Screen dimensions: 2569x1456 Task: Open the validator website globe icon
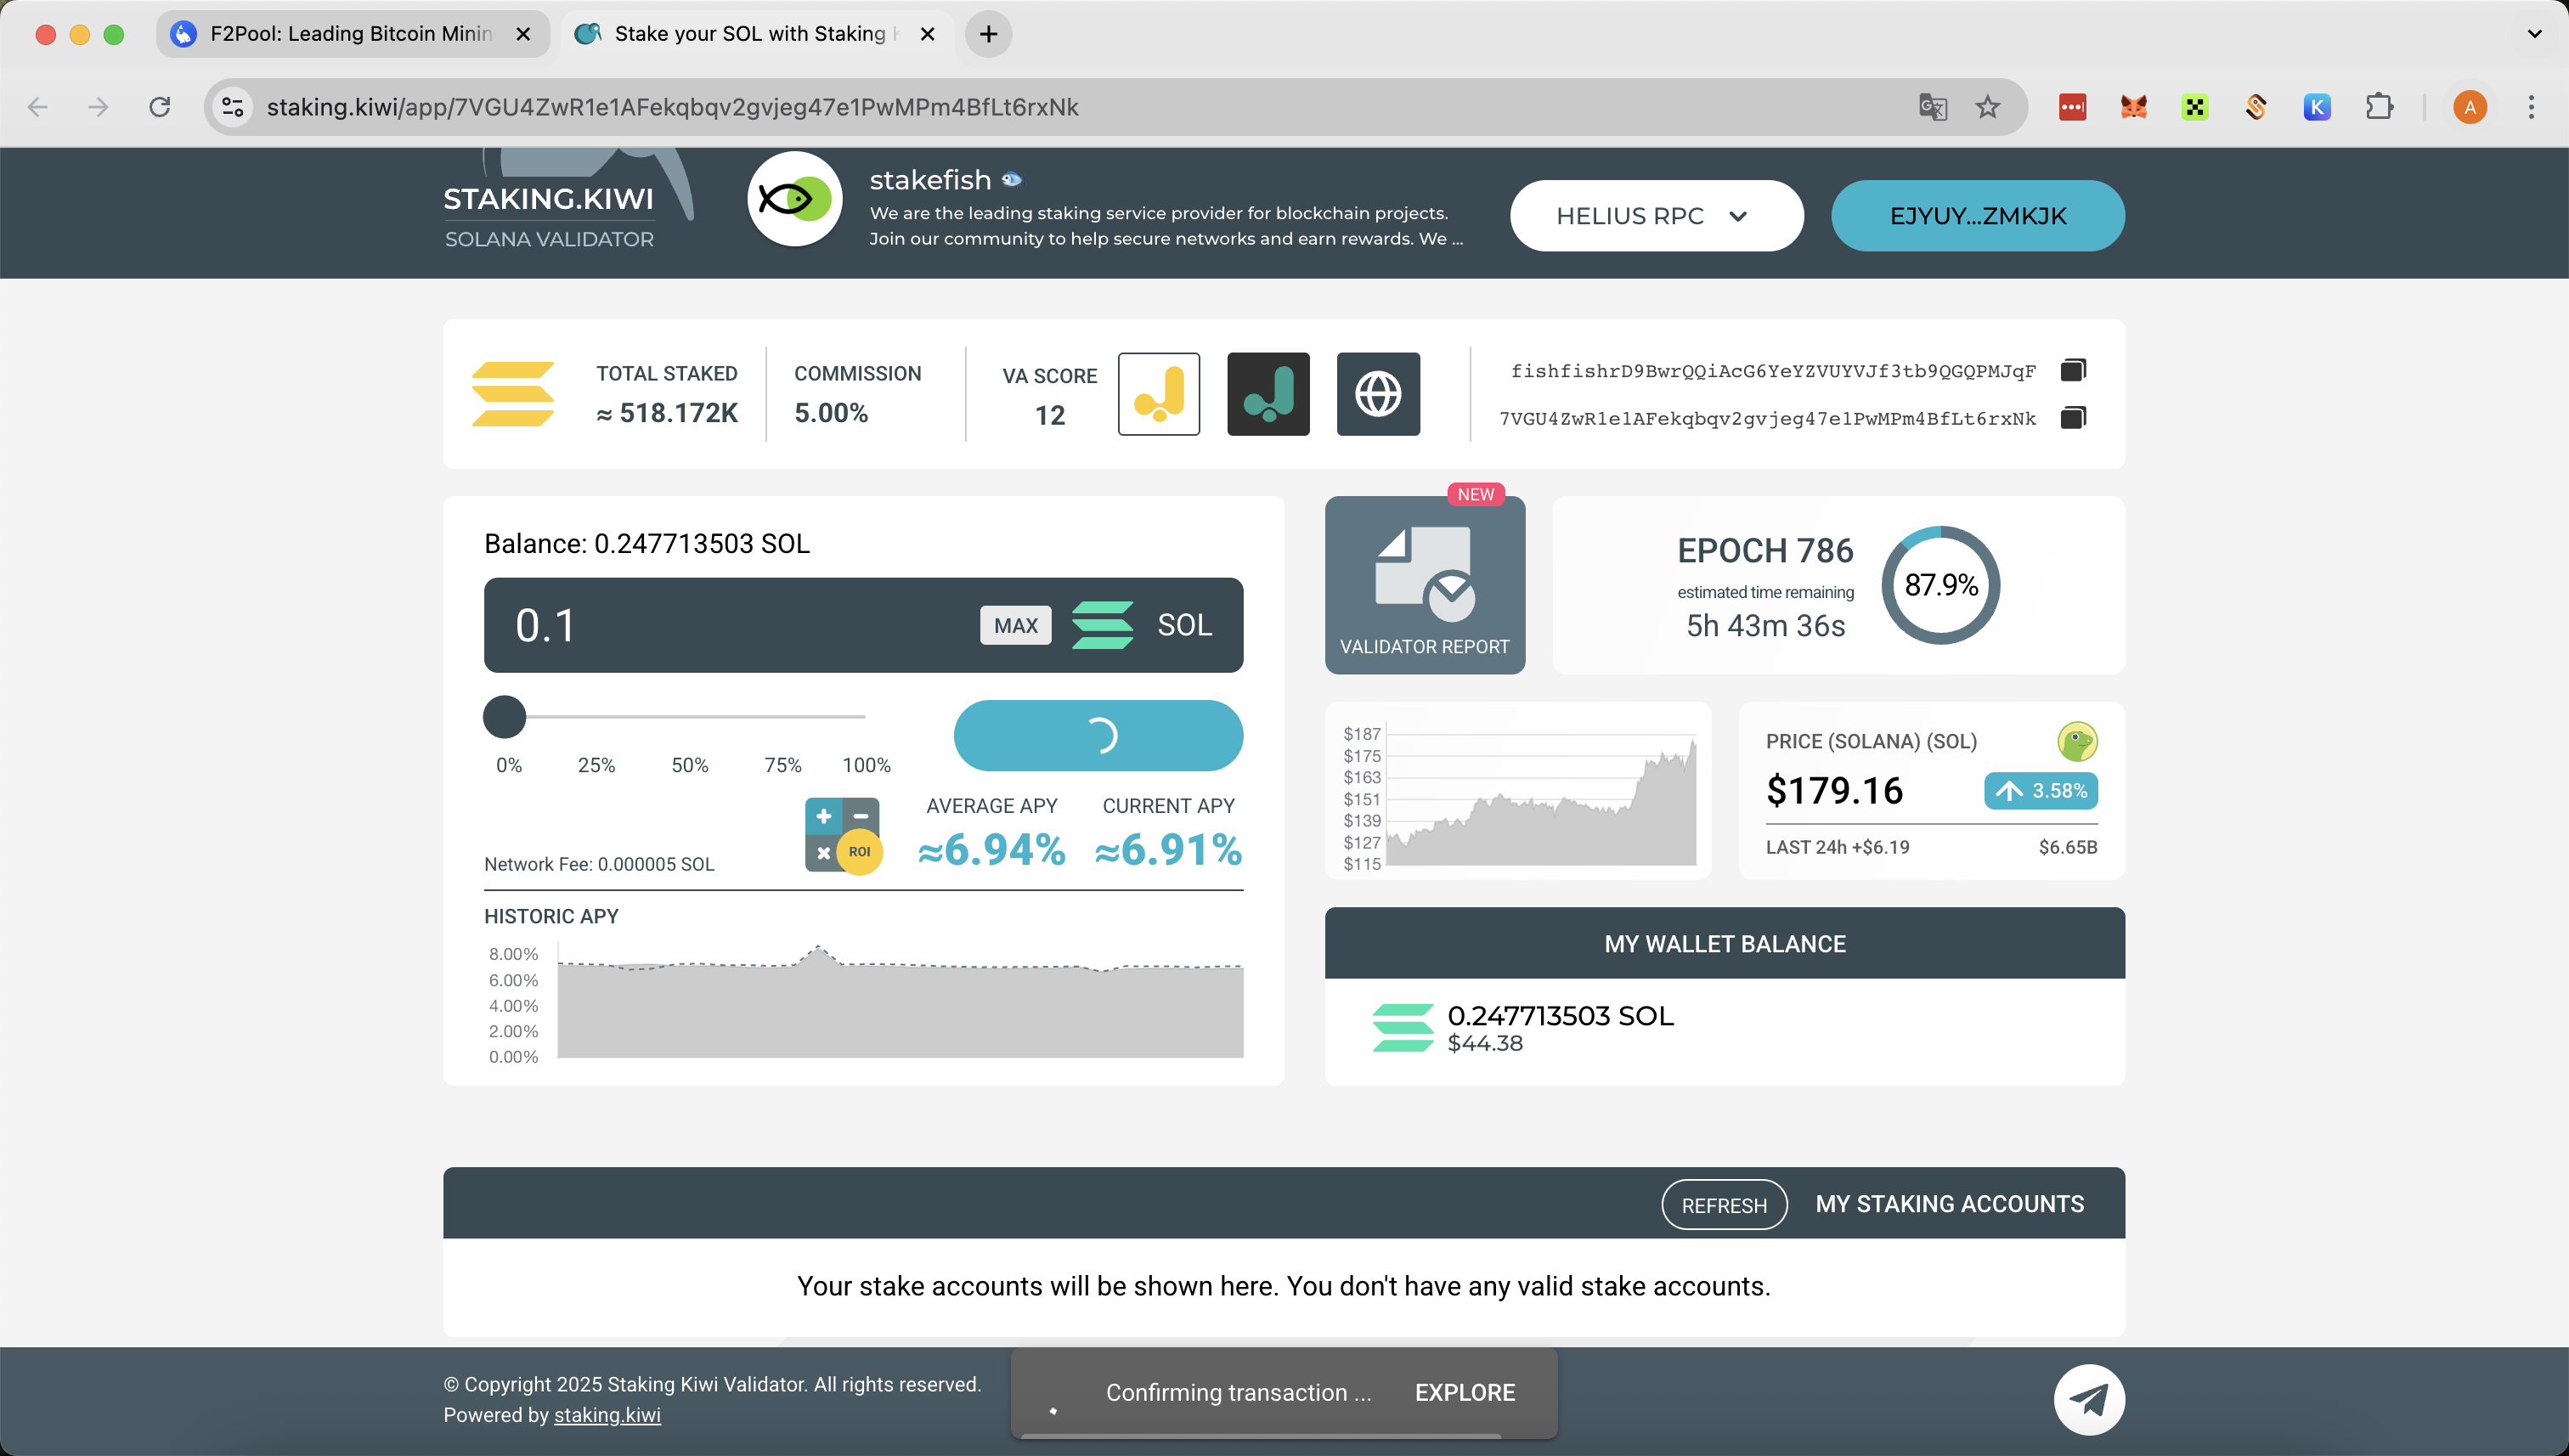(x=1378, y=394)
